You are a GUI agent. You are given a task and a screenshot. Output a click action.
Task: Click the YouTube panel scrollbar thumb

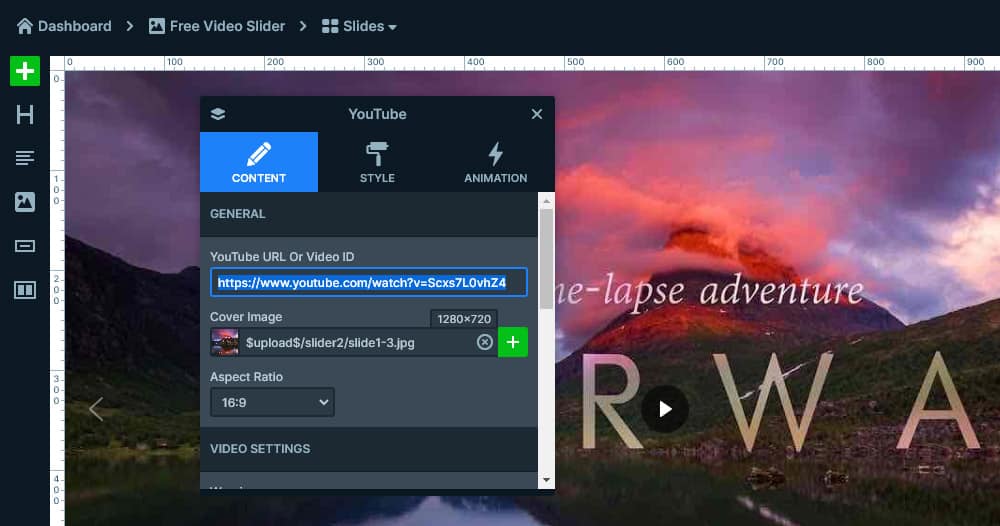(x=547, y=259)
